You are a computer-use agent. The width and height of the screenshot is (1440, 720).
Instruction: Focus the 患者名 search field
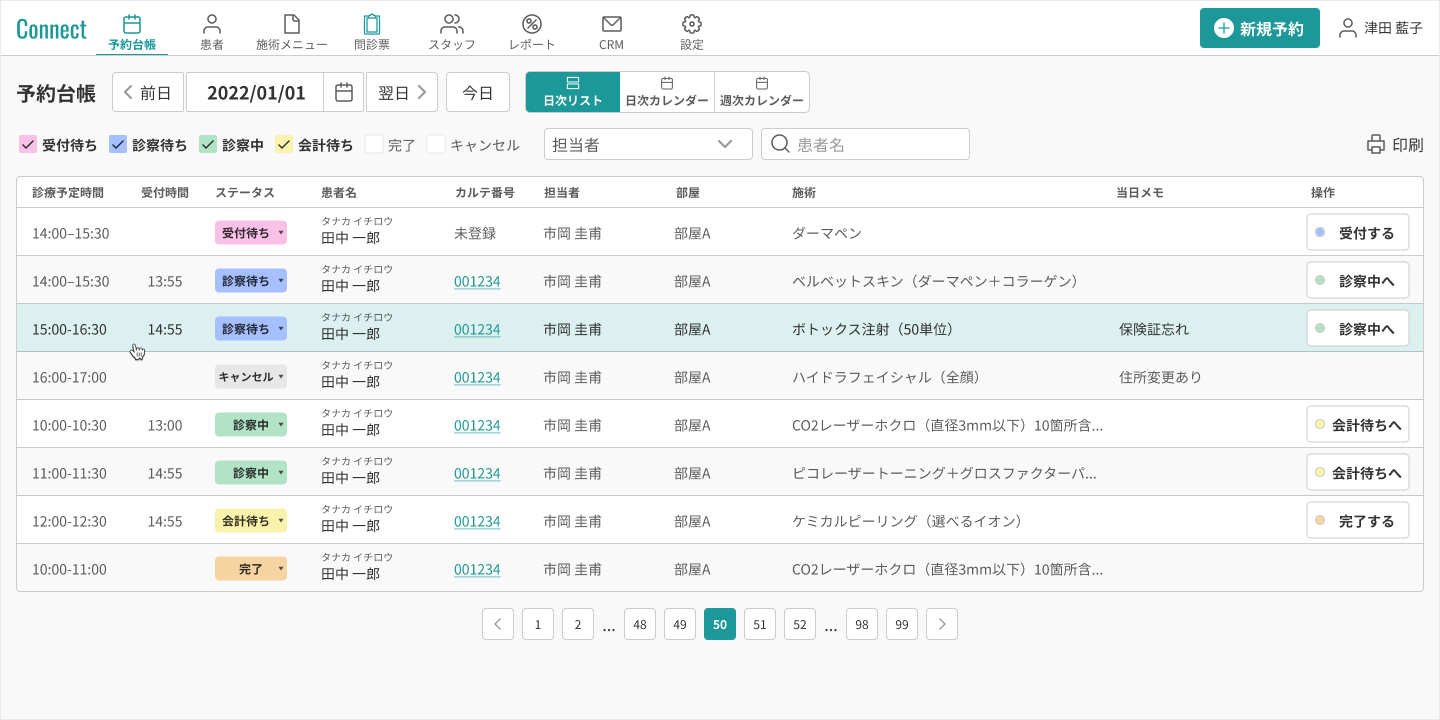pos(865,144)
